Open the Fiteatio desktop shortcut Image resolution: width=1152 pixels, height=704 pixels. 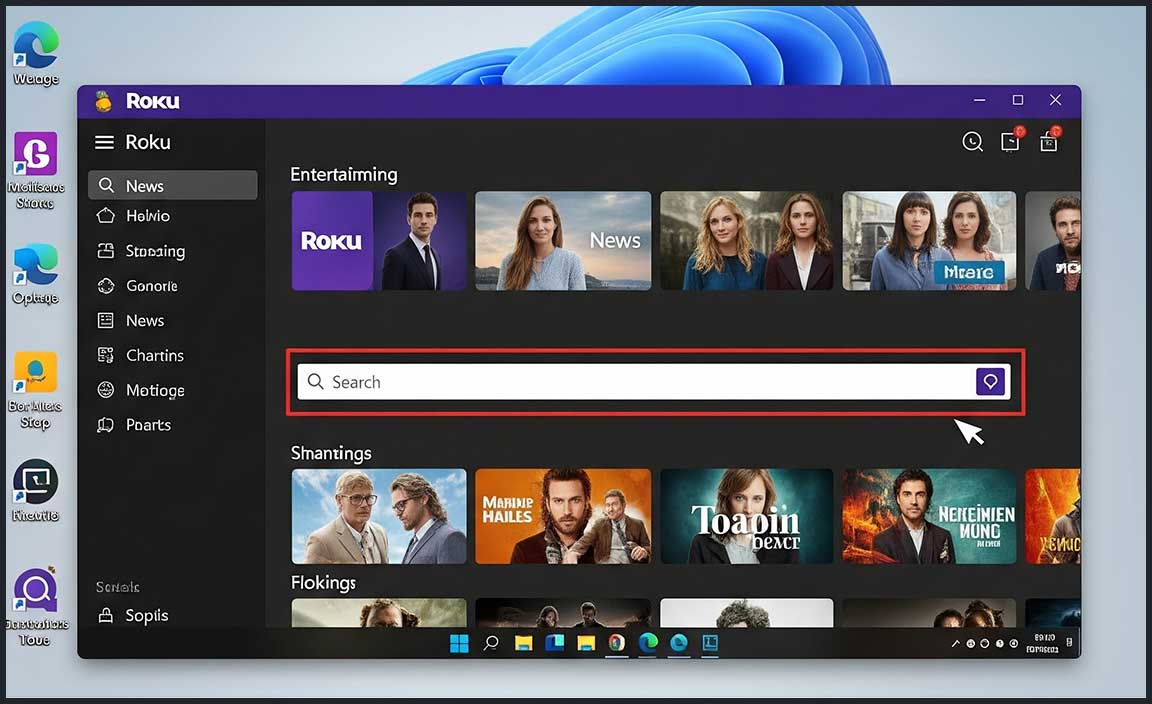[35, 491]
